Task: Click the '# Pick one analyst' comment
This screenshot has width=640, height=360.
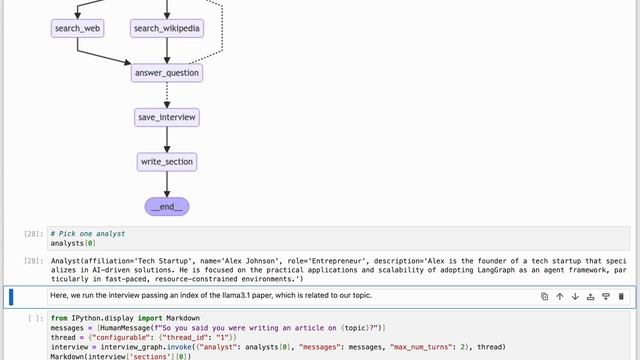Action: (88, 234)
